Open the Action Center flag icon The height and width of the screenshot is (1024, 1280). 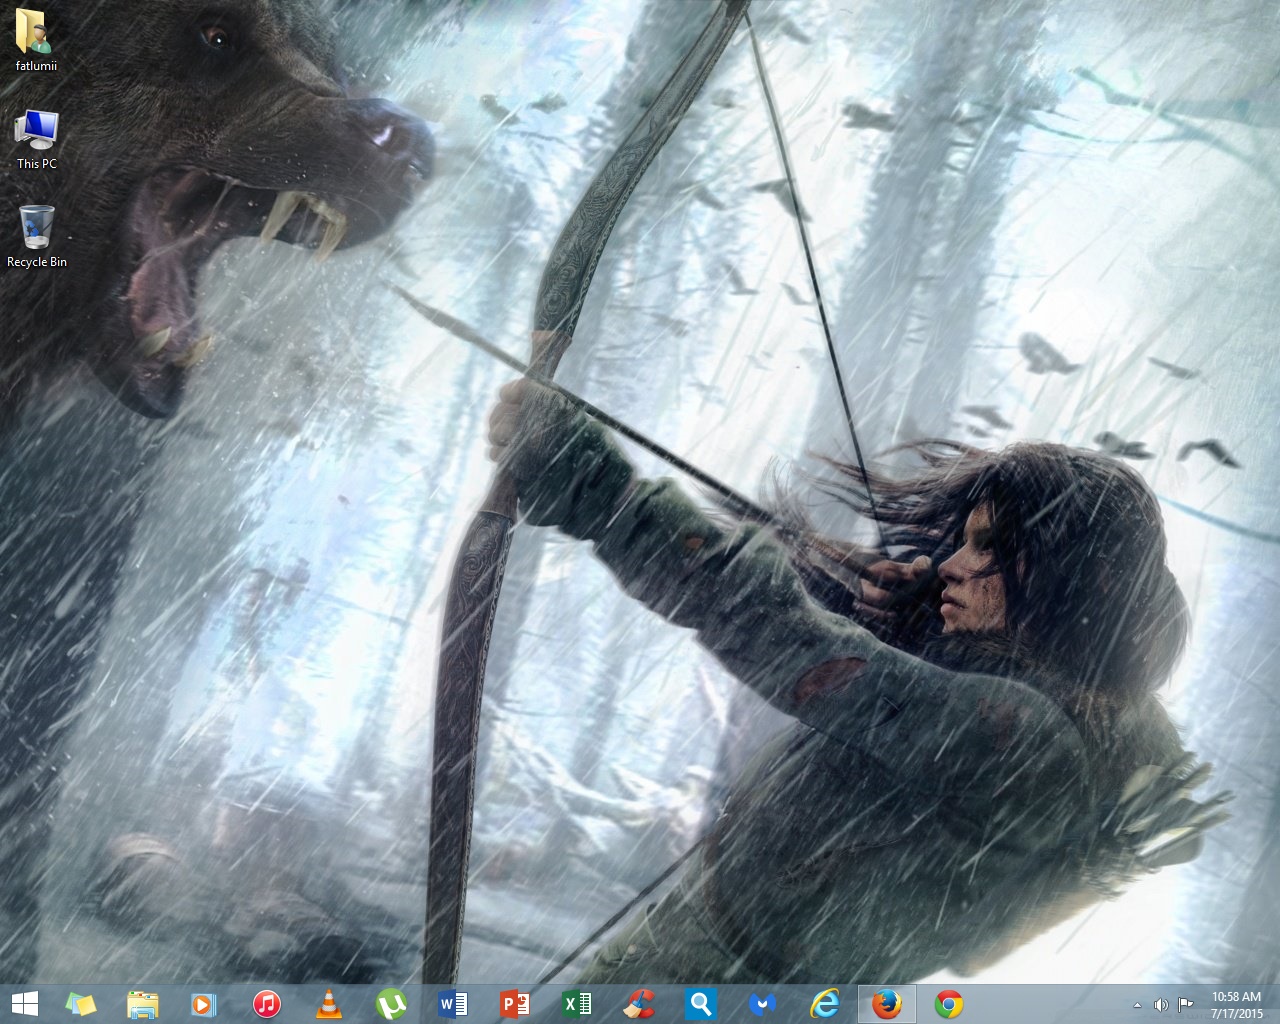point(1186,1005)
